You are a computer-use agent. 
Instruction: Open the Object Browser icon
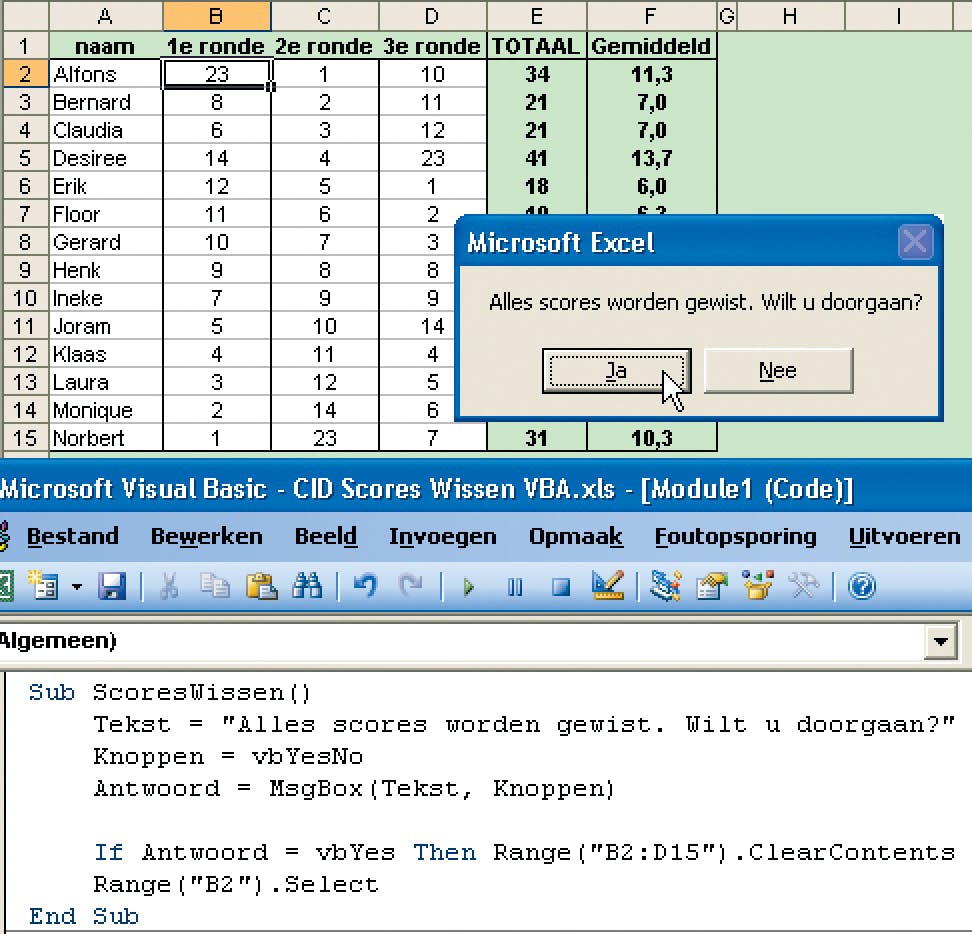(758, 586)
